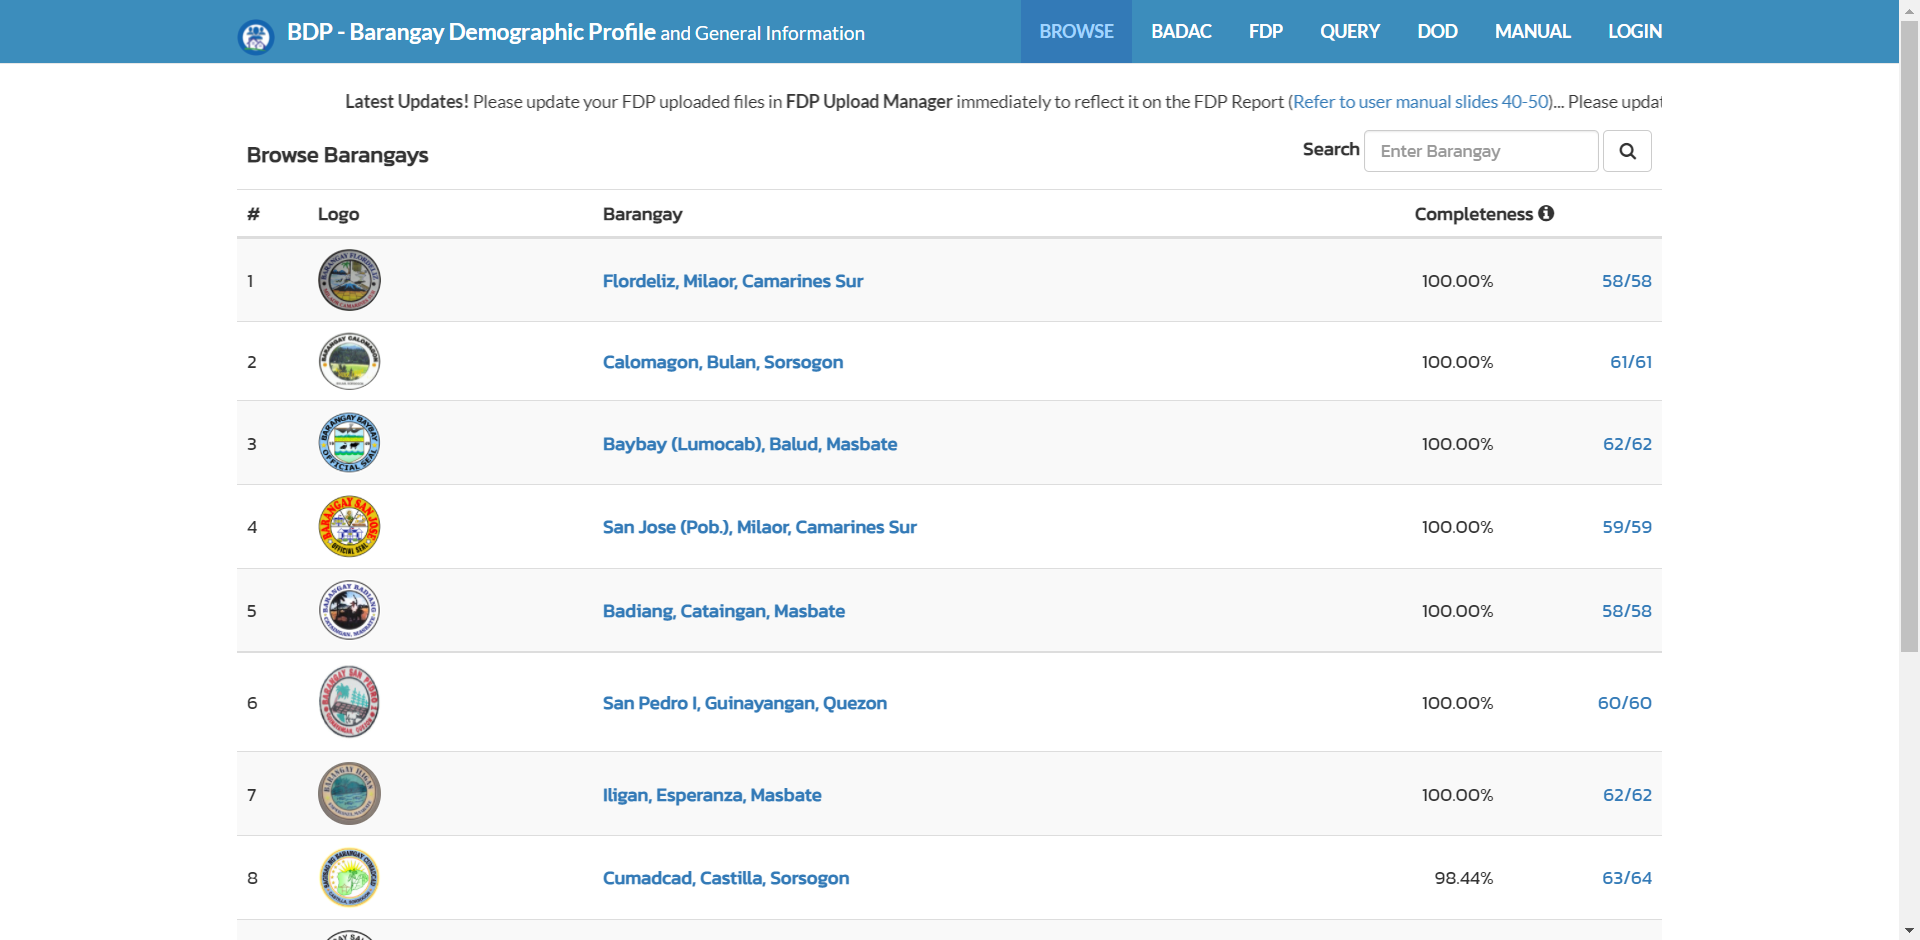
Task: Go to the LOGIN page
Action: tap(1634, 31)
